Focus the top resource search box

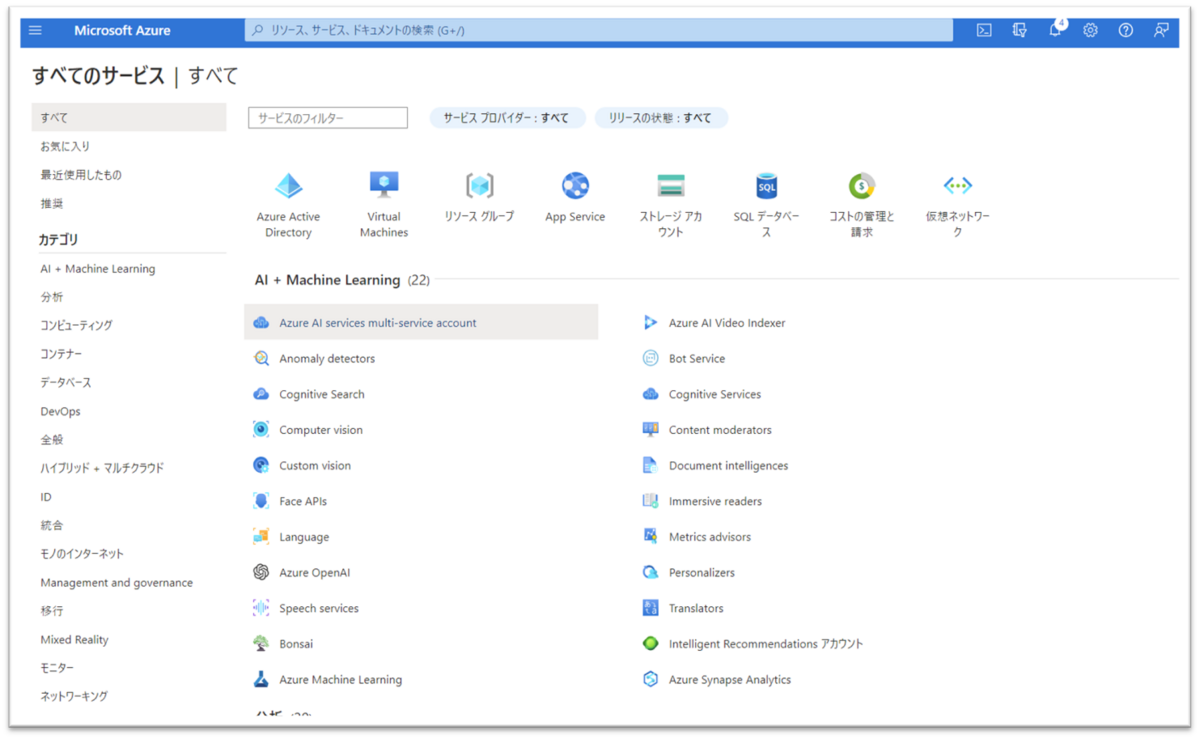pyautogui.click(x=599, y=30)
